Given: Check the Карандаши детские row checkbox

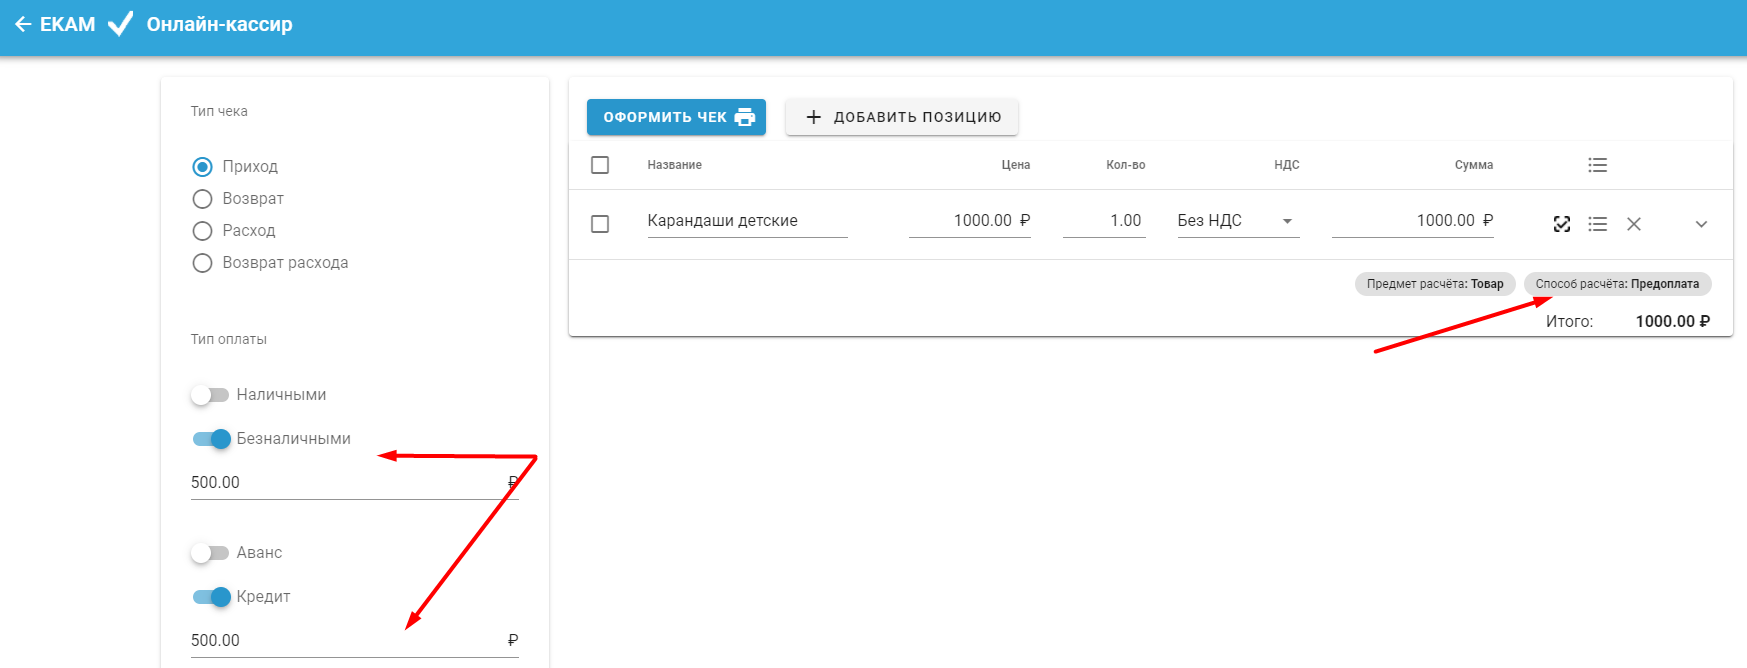Looking at the screenshot, I should point(600,224).
